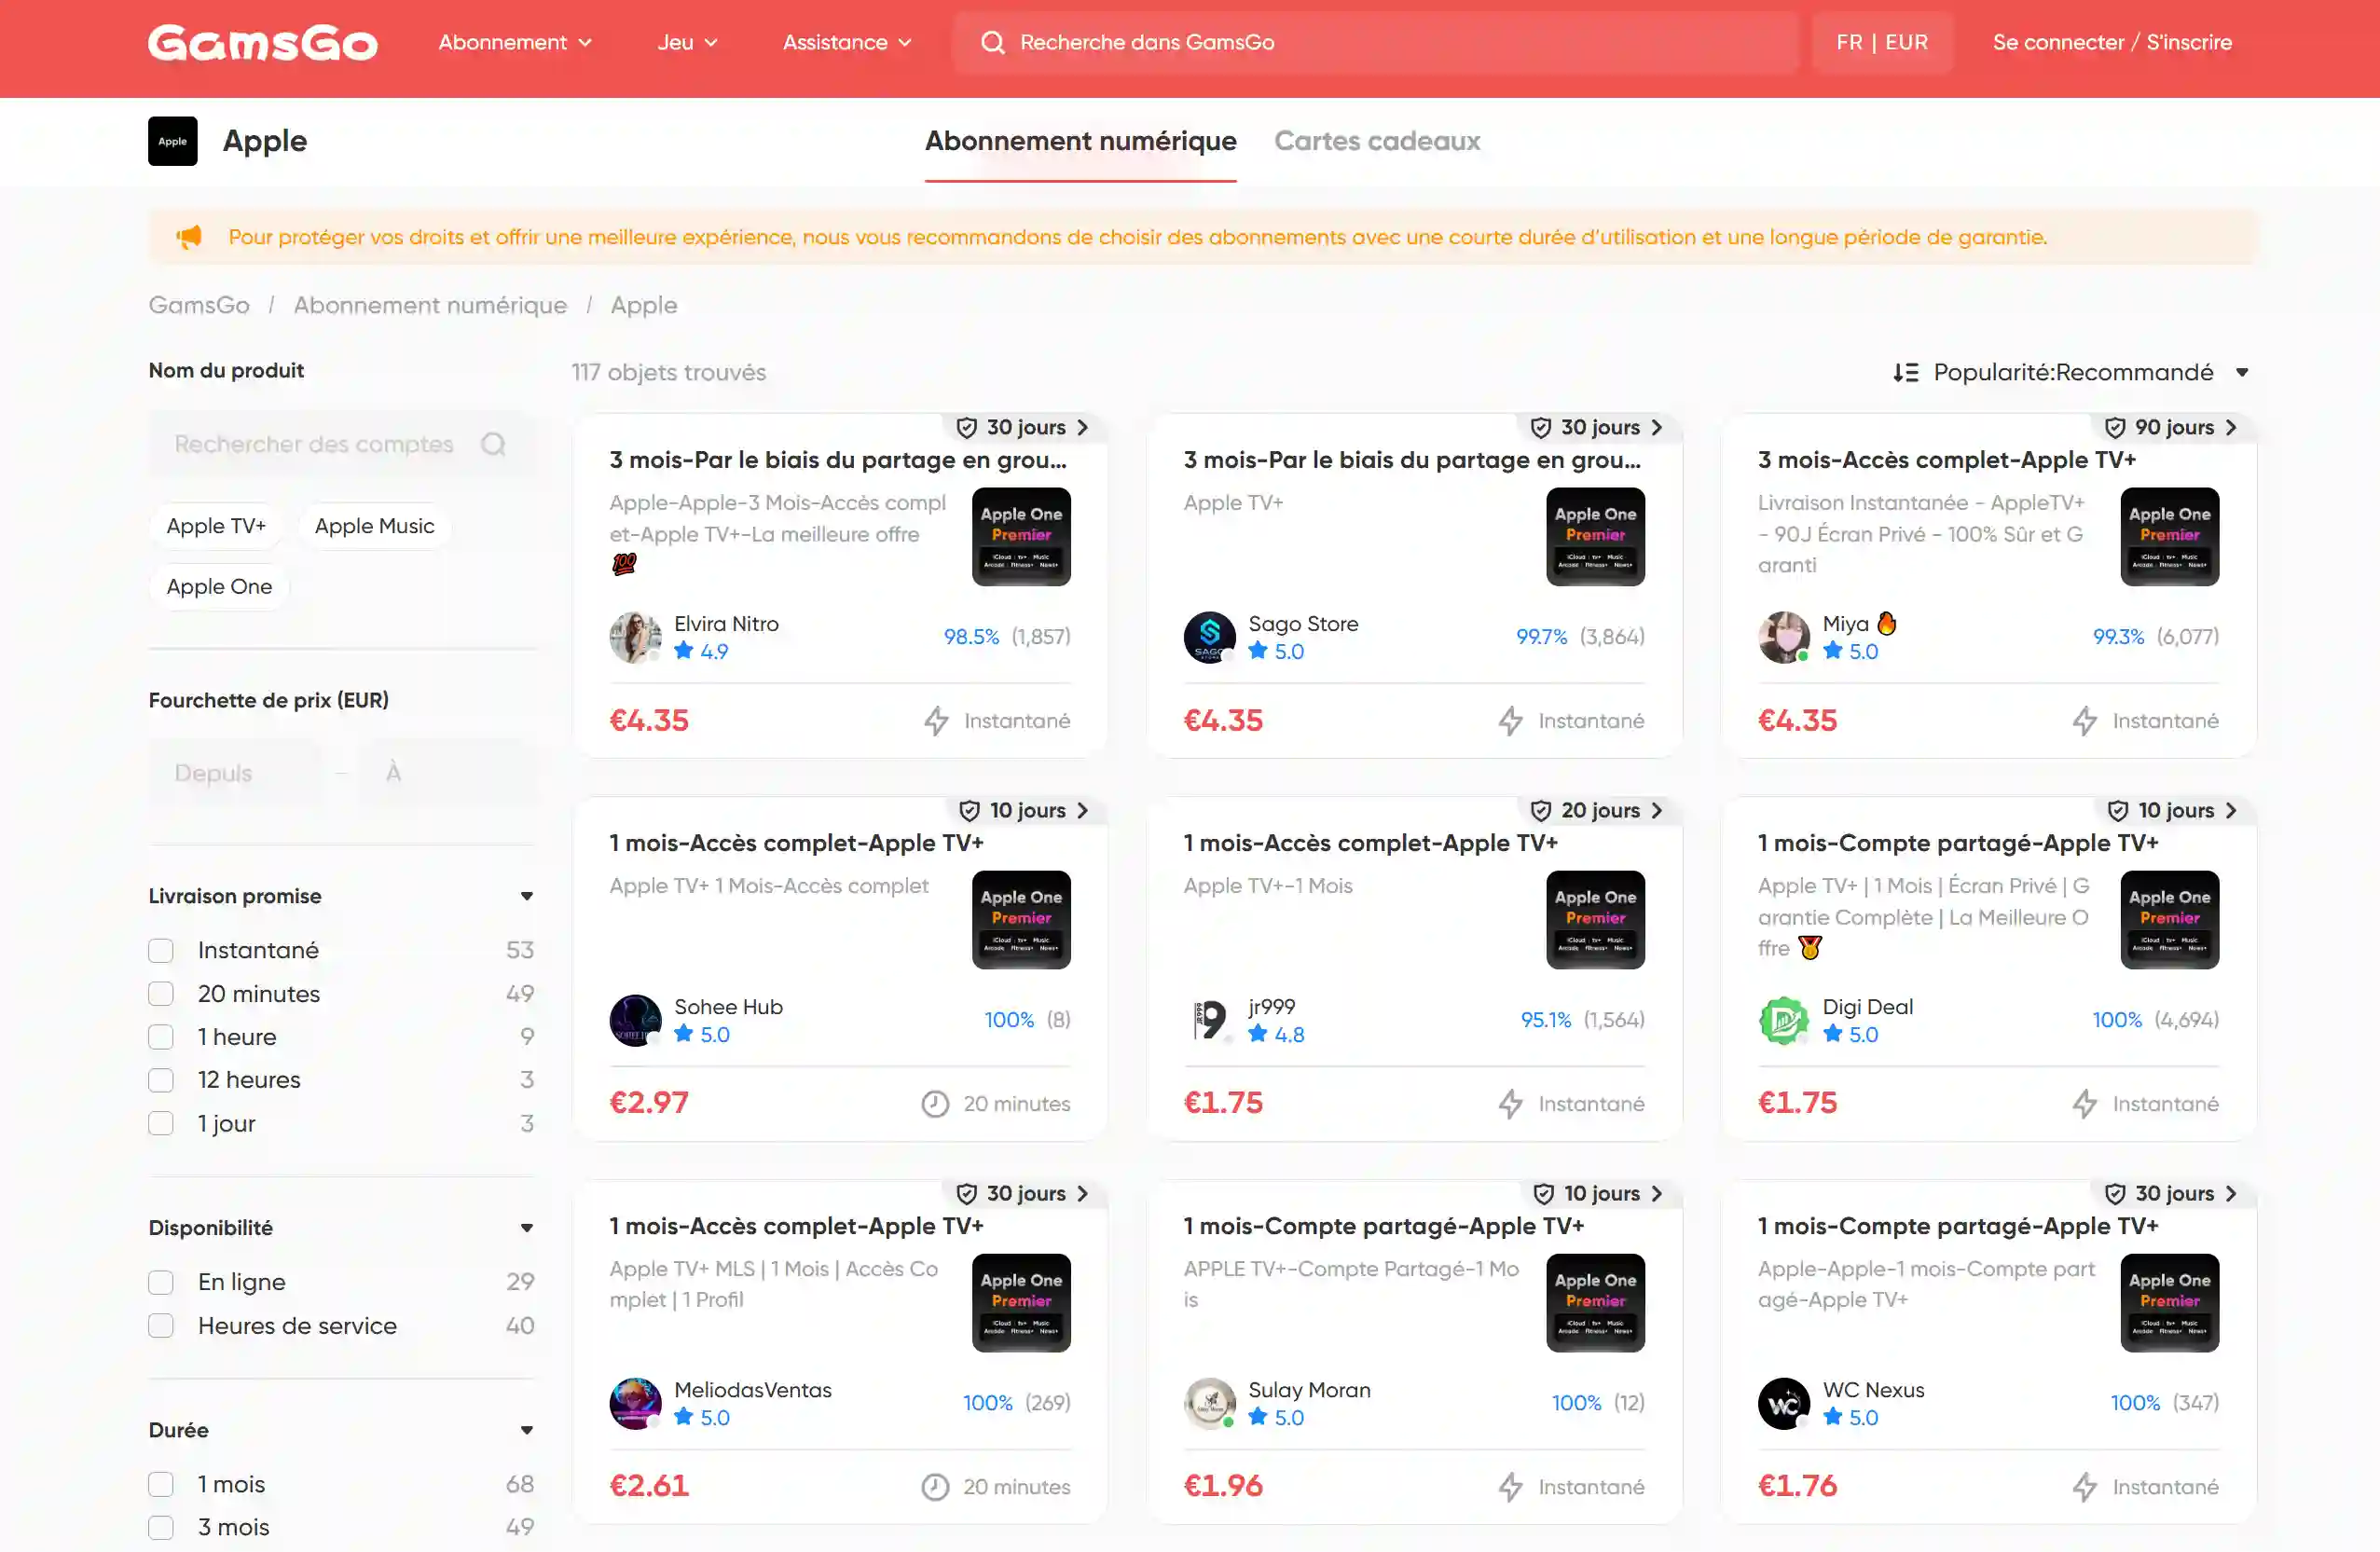Click the clock icon in Sohee Hub card
Viewport: 2380px width, 1552px height.
coord(935,1104)
